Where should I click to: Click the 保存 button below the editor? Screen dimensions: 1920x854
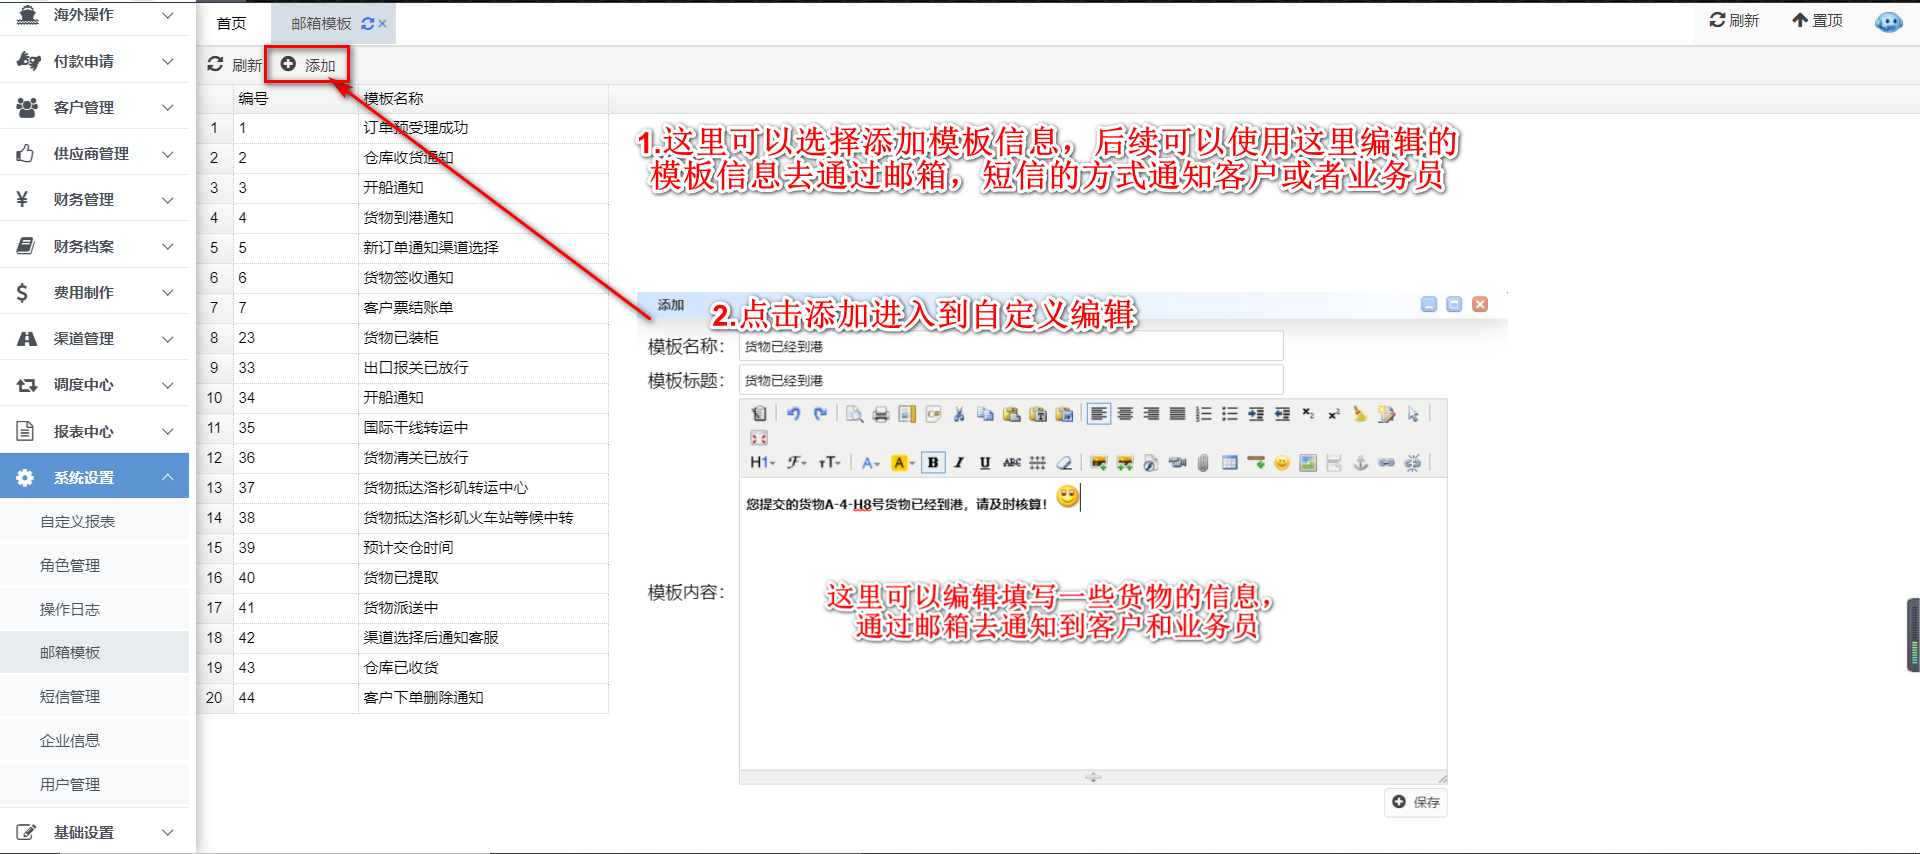pos(1416,802)
